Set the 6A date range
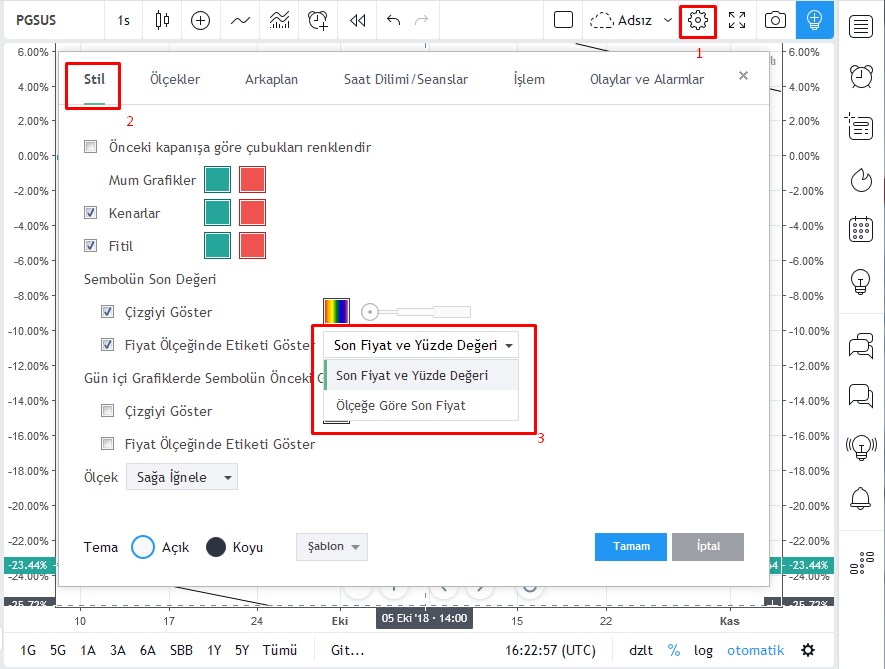 [147, 650]
